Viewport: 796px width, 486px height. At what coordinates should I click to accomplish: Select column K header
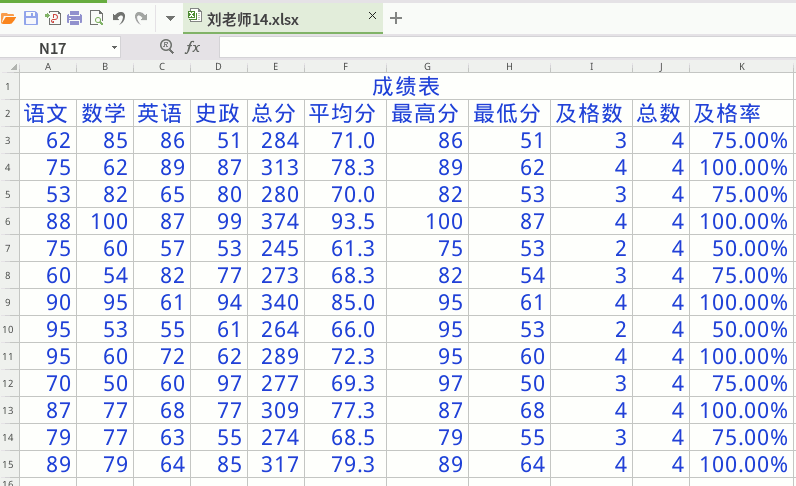(742, 66)
